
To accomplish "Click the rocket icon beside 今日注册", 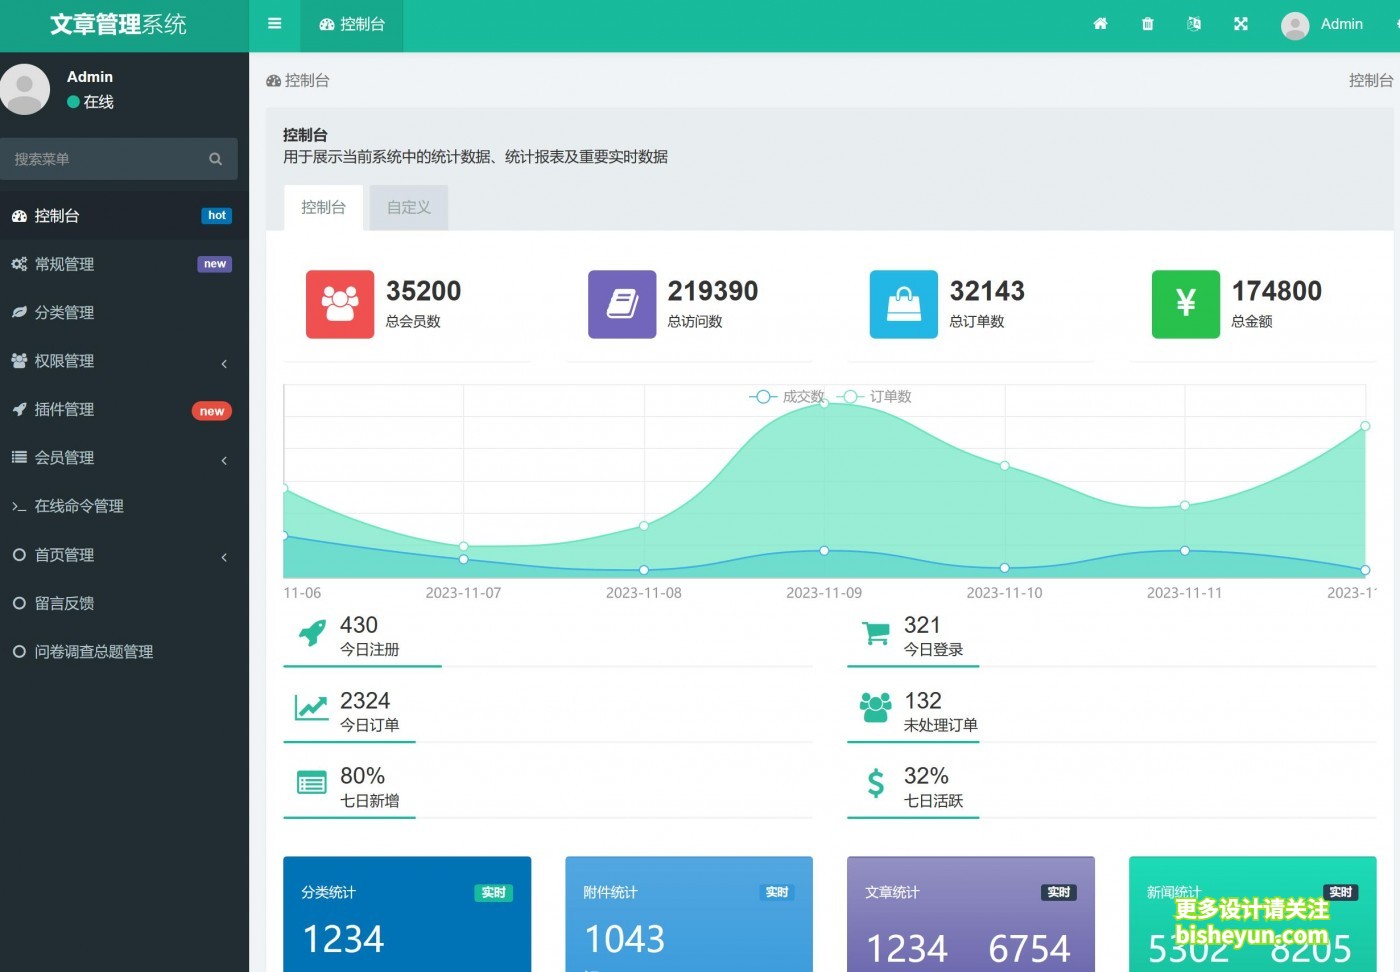I will [312, 633].
